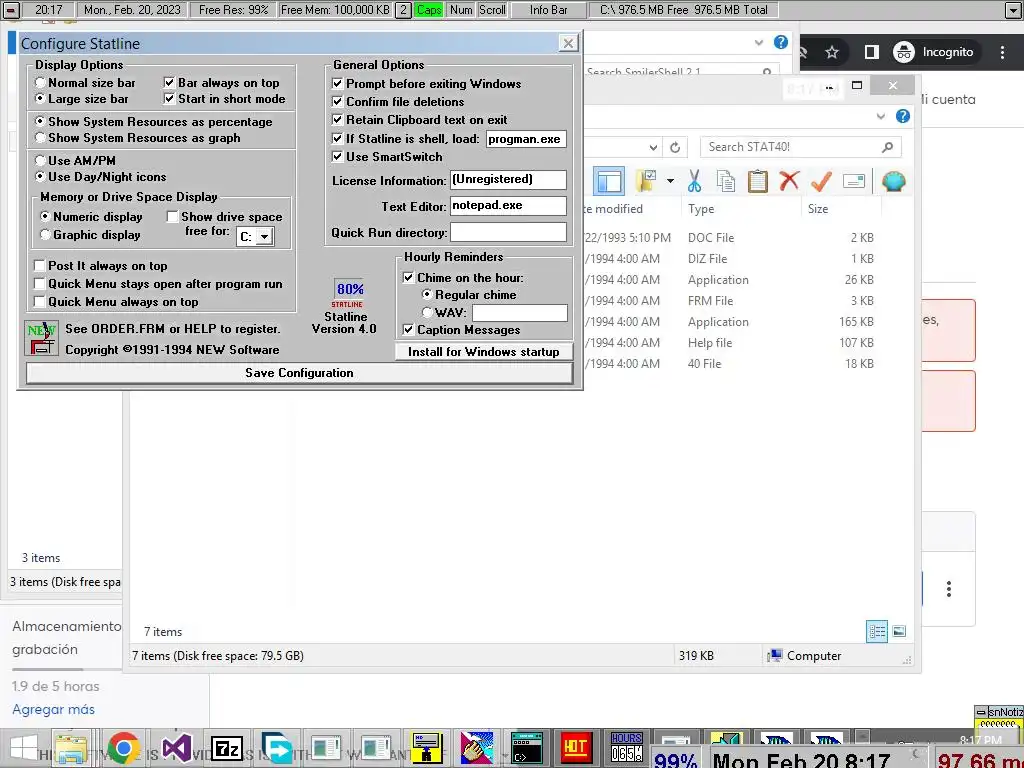The image size is (1024, 768).
Task: Click the Rename icon beside the checkmark
Action: click(x=854, y=181)
